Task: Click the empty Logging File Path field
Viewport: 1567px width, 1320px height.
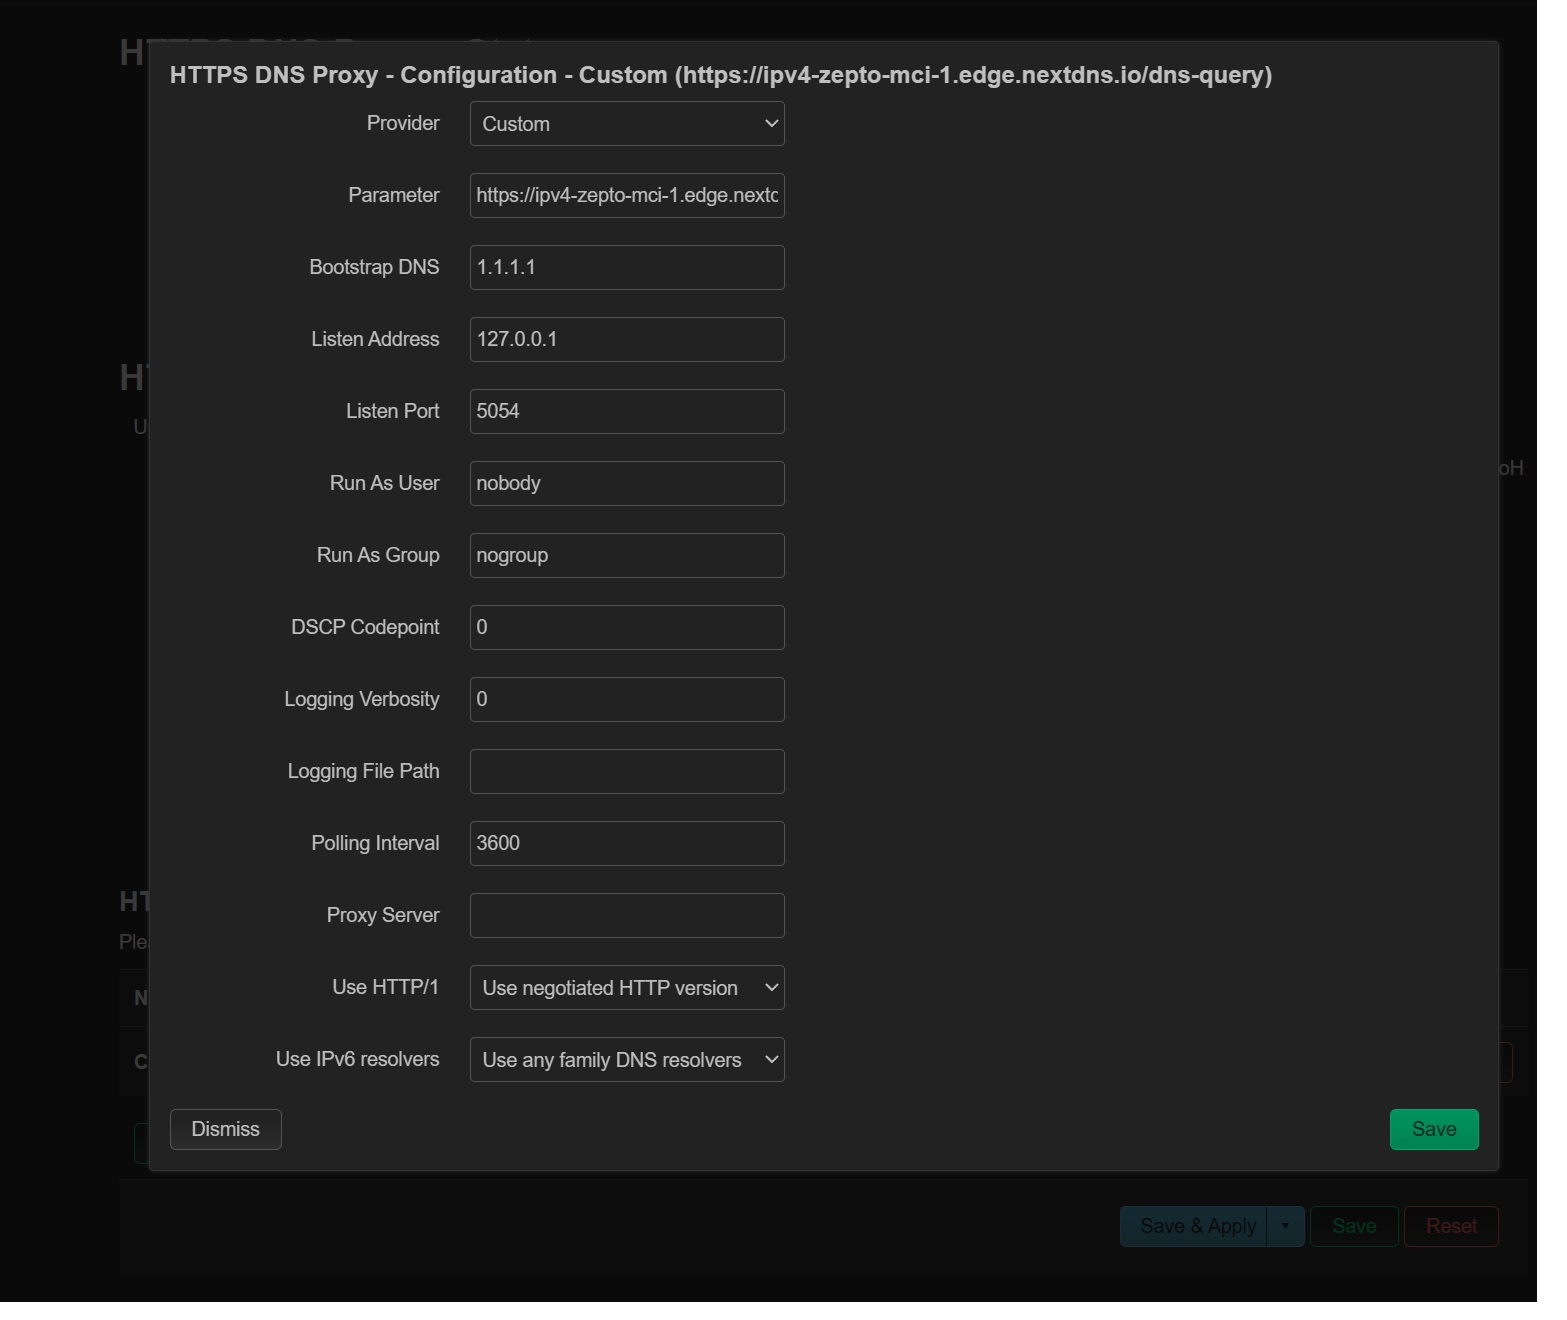Action: pos(627,772)
